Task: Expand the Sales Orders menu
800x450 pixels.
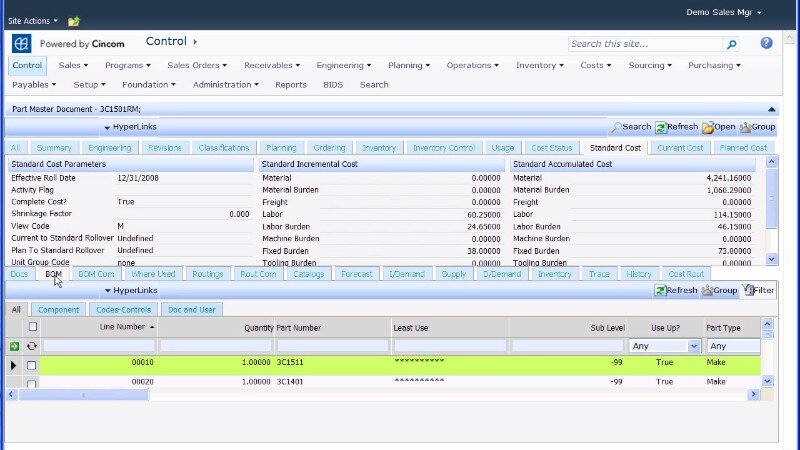Action: [197, 65]
